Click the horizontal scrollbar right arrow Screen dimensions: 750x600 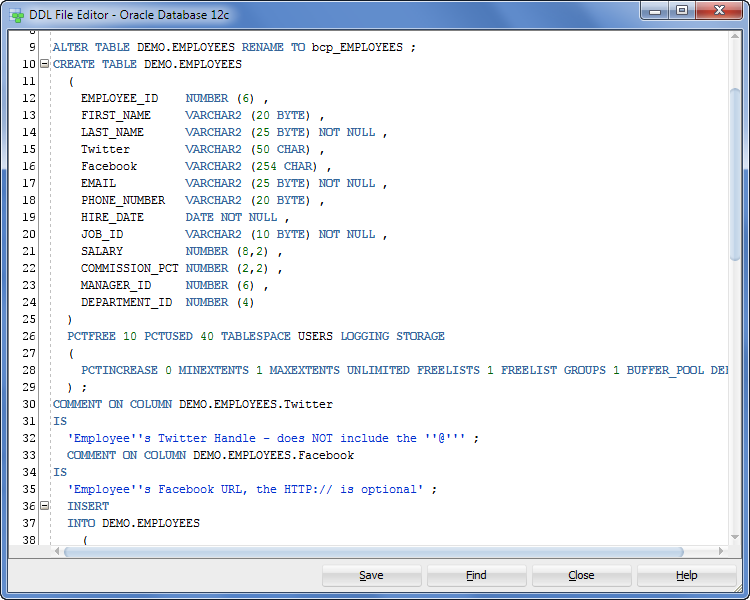[721, 551]
